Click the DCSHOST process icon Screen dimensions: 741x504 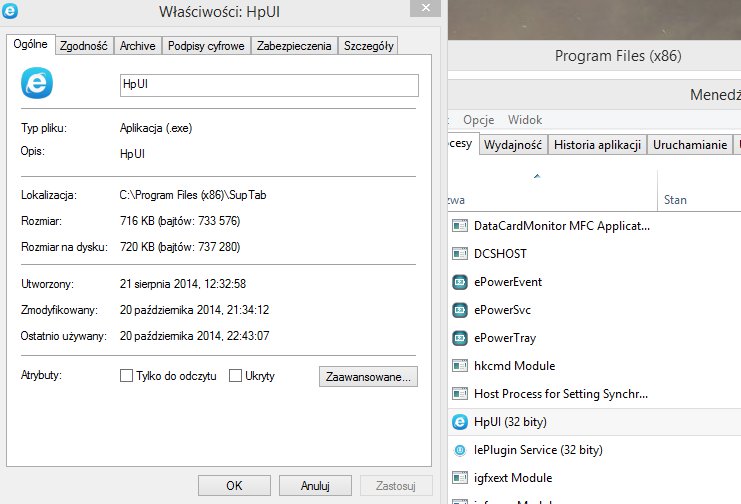(460, 254)
